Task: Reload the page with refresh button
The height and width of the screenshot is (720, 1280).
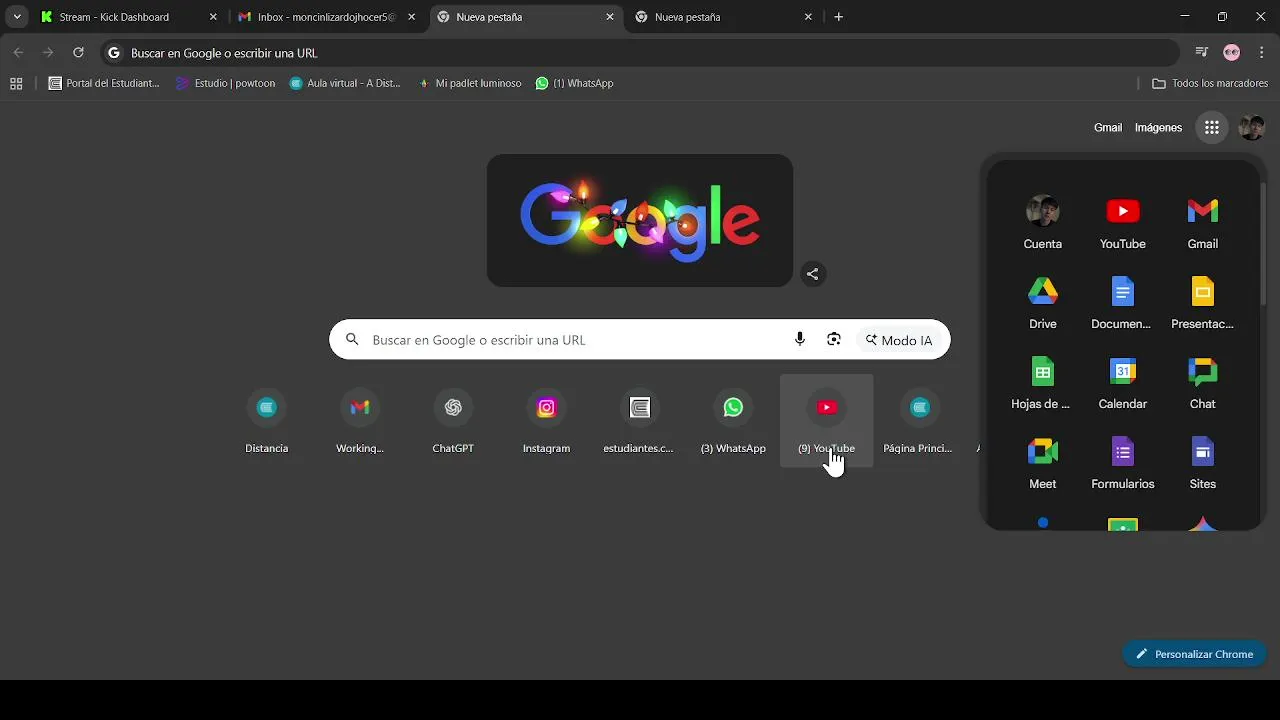Action: tap(78, 53)
